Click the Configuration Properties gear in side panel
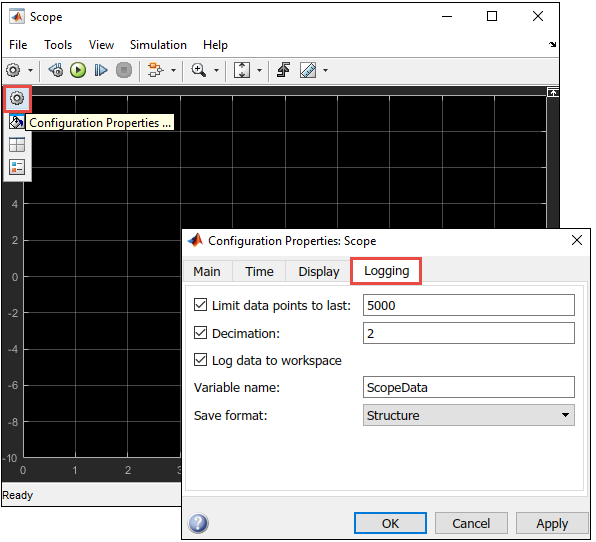 (17, 98)
